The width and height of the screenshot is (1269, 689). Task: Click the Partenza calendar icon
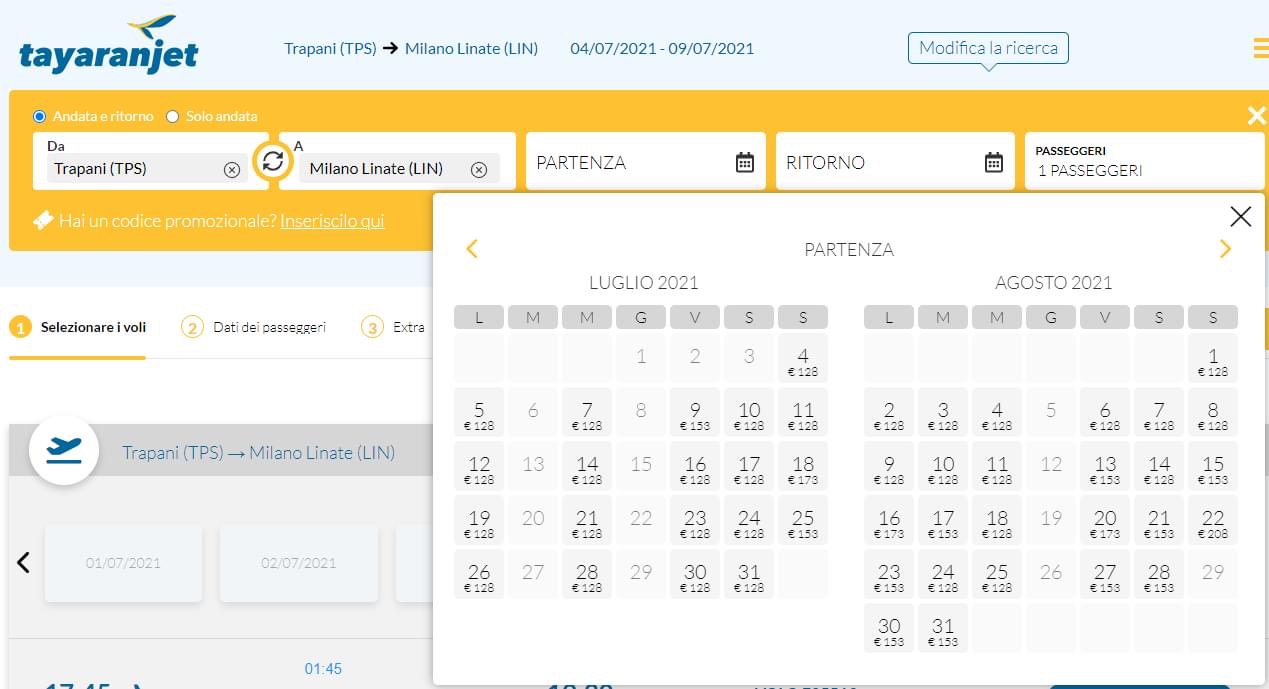pyautogui.click(x=745, y=162)
